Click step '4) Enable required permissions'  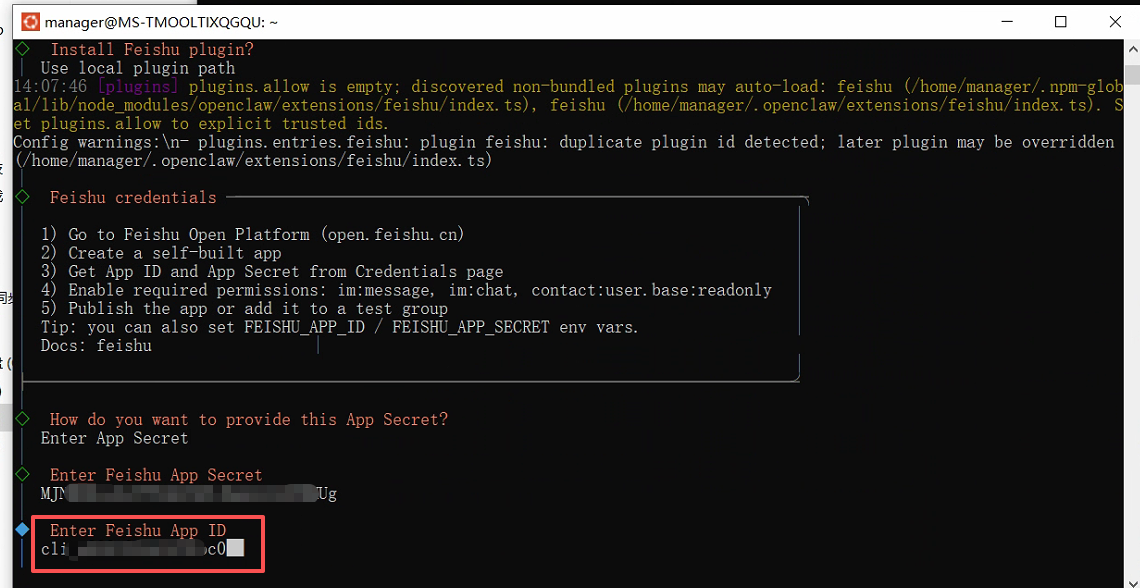pos(406,290)
